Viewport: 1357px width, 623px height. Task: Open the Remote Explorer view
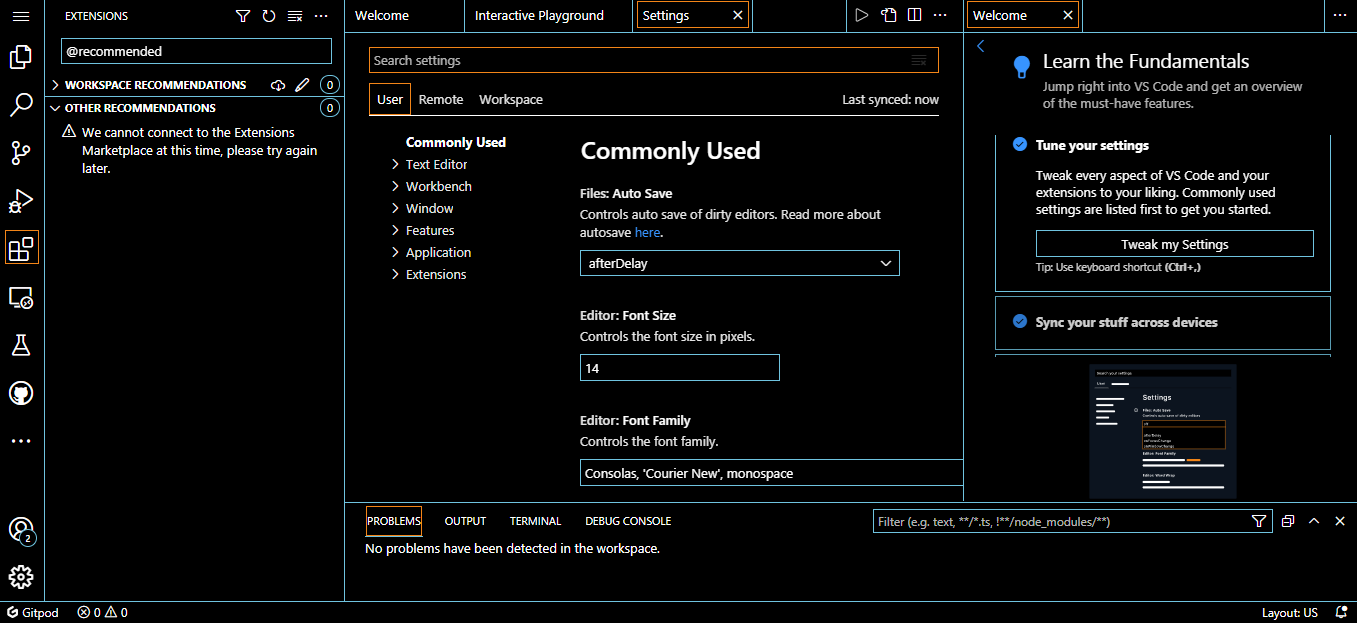click(21, 297)
